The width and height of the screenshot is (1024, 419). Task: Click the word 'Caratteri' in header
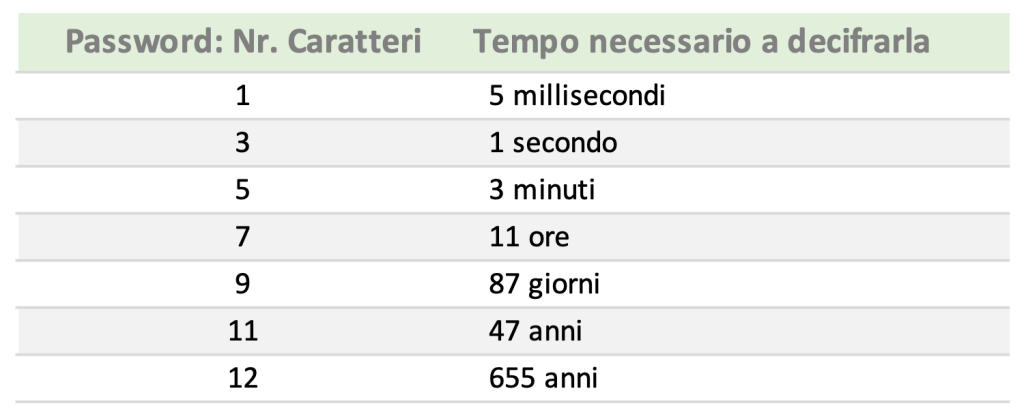(x=354, y=42)
